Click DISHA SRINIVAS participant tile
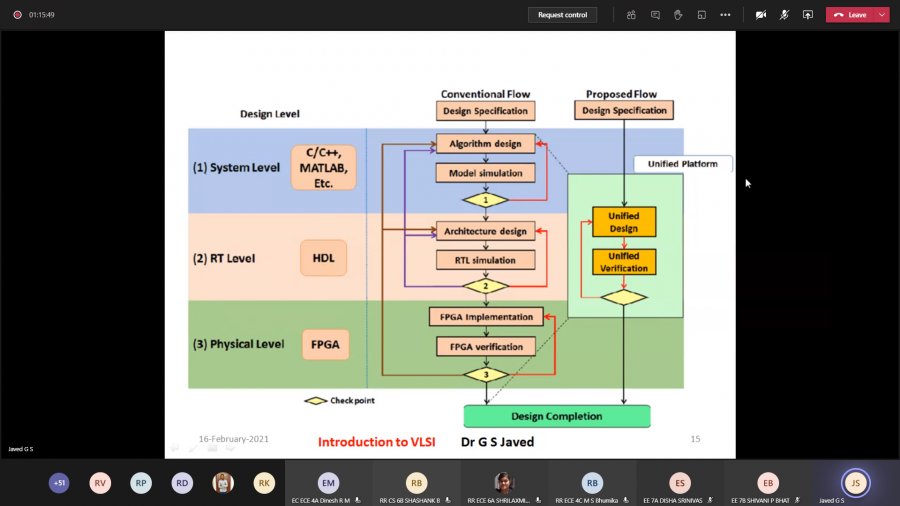The image size is (900, 506). click(680, 483)
